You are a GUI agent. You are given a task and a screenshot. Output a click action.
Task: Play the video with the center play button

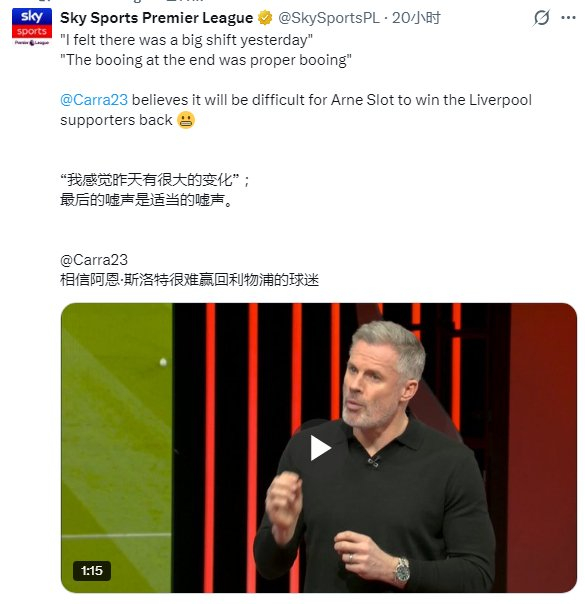[320, 448]
